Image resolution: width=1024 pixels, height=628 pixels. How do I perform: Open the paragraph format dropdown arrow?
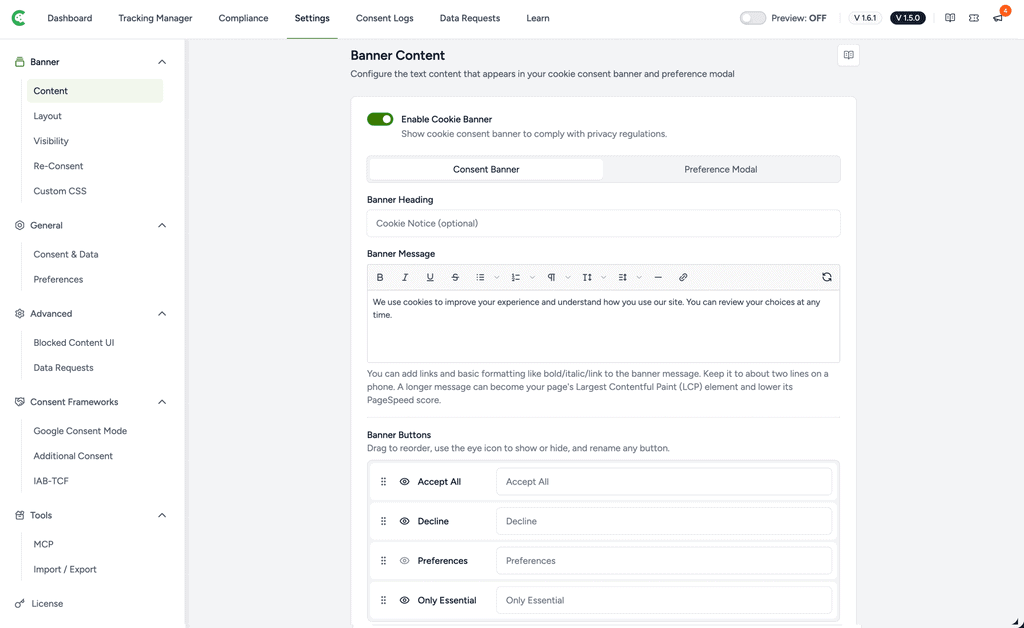tap(568, 277)
